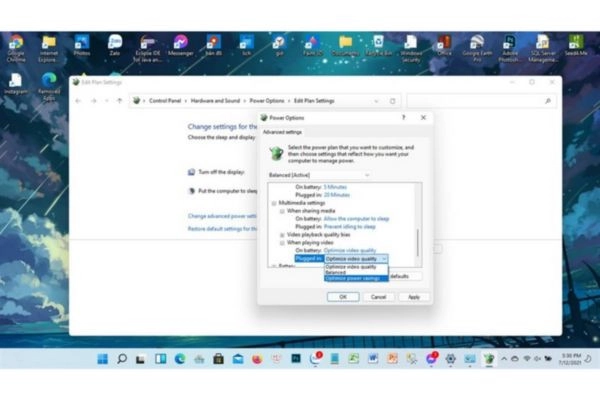Click the Photos desktop icon
Screen dimensions: 600x400
(82, 46)
